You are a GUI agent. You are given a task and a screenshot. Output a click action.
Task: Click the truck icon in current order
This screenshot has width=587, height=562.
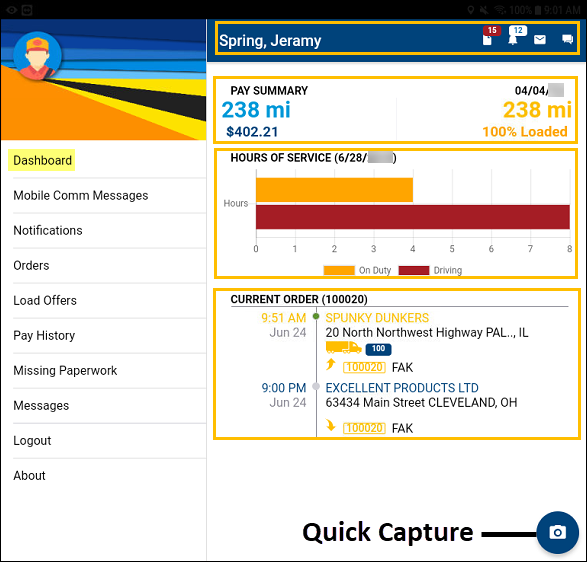click(x=343, y=347)
